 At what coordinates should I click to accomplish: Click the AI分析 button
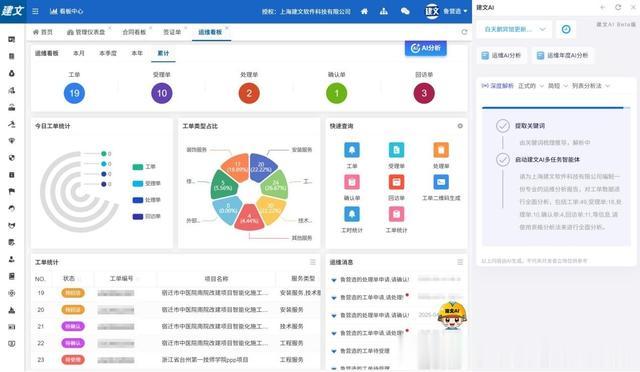pyautogui.click(x=426, y=48)
